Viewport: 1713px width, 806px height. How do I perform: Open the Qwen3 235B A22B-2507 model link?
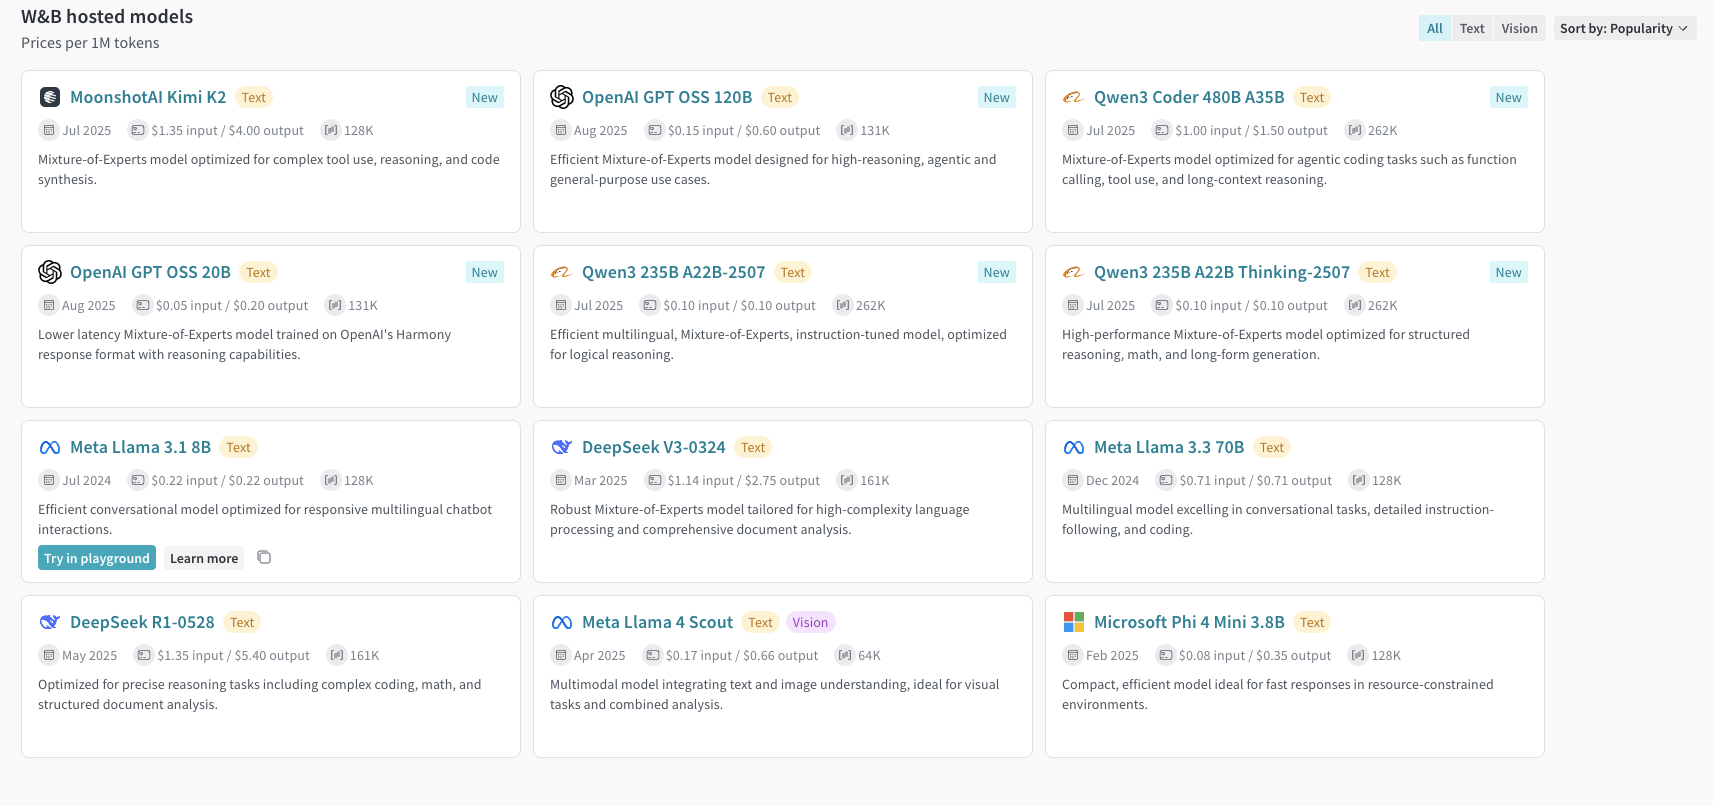(x=673, y=272)
